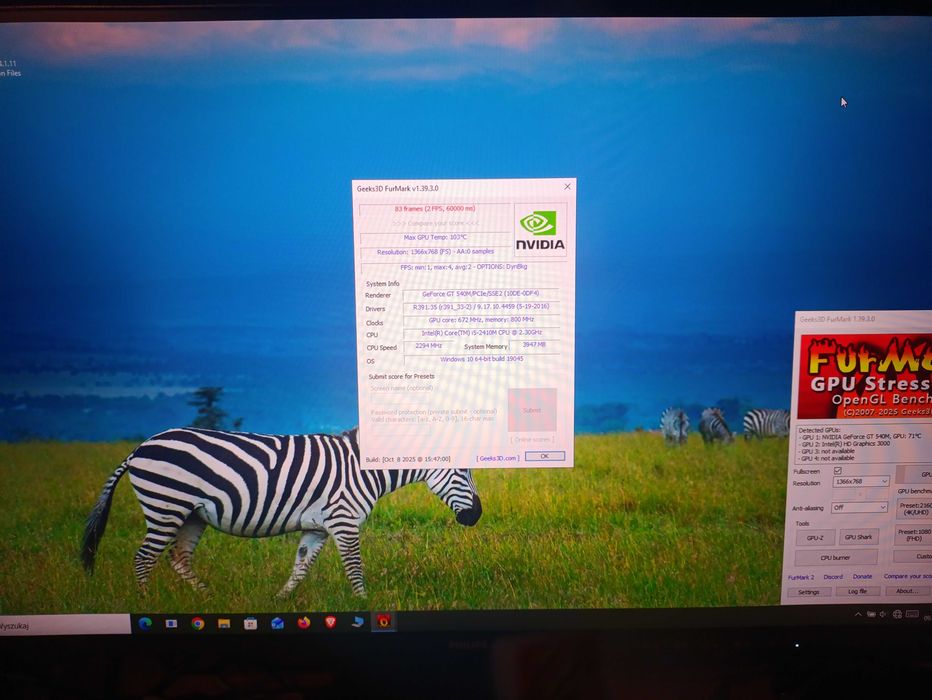This screenshot has height=700, width=932.
Task: Select the Resolution: 1366x768 (FS) result text
Action: pyautogui.click(x=435, y=252)
